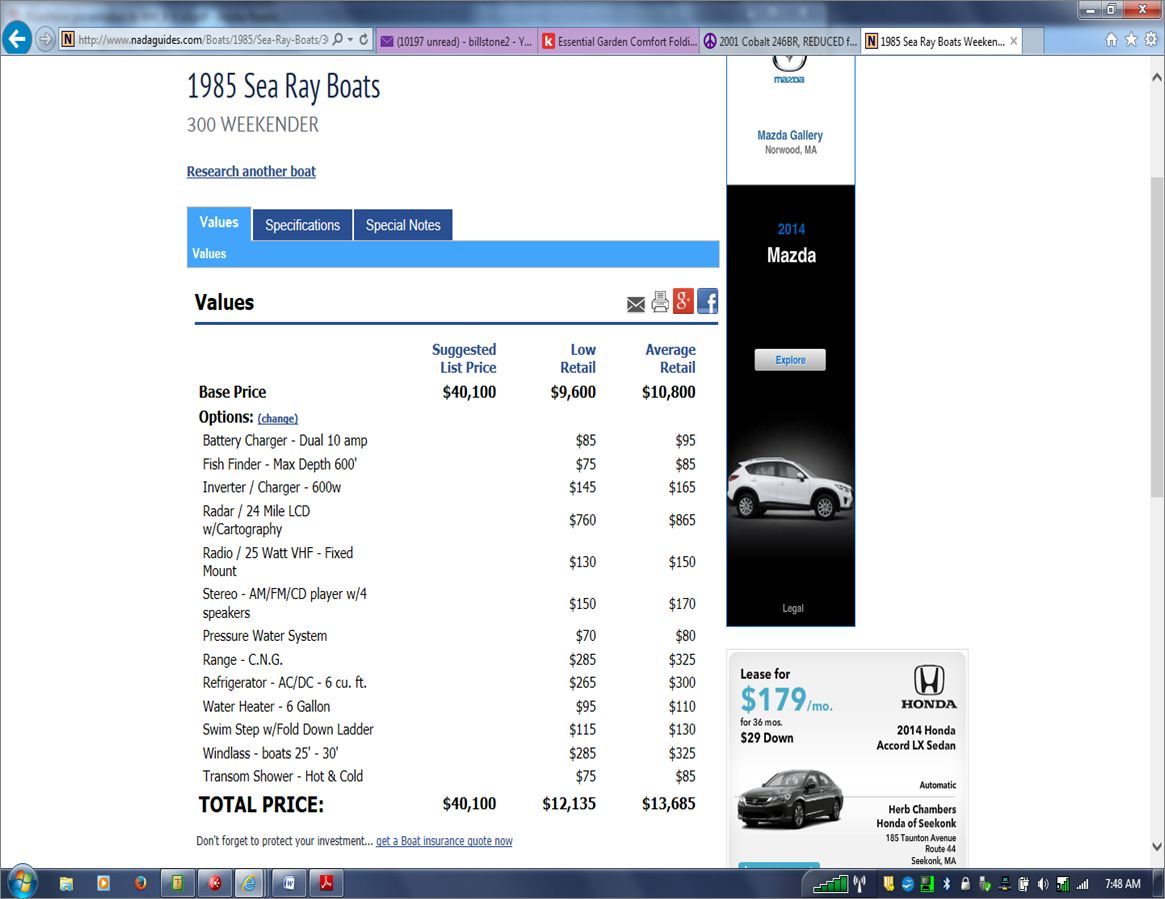Click Research another boat link
Image resolution: width=1165 pixels, height=899 pixels.
(251, 172)
